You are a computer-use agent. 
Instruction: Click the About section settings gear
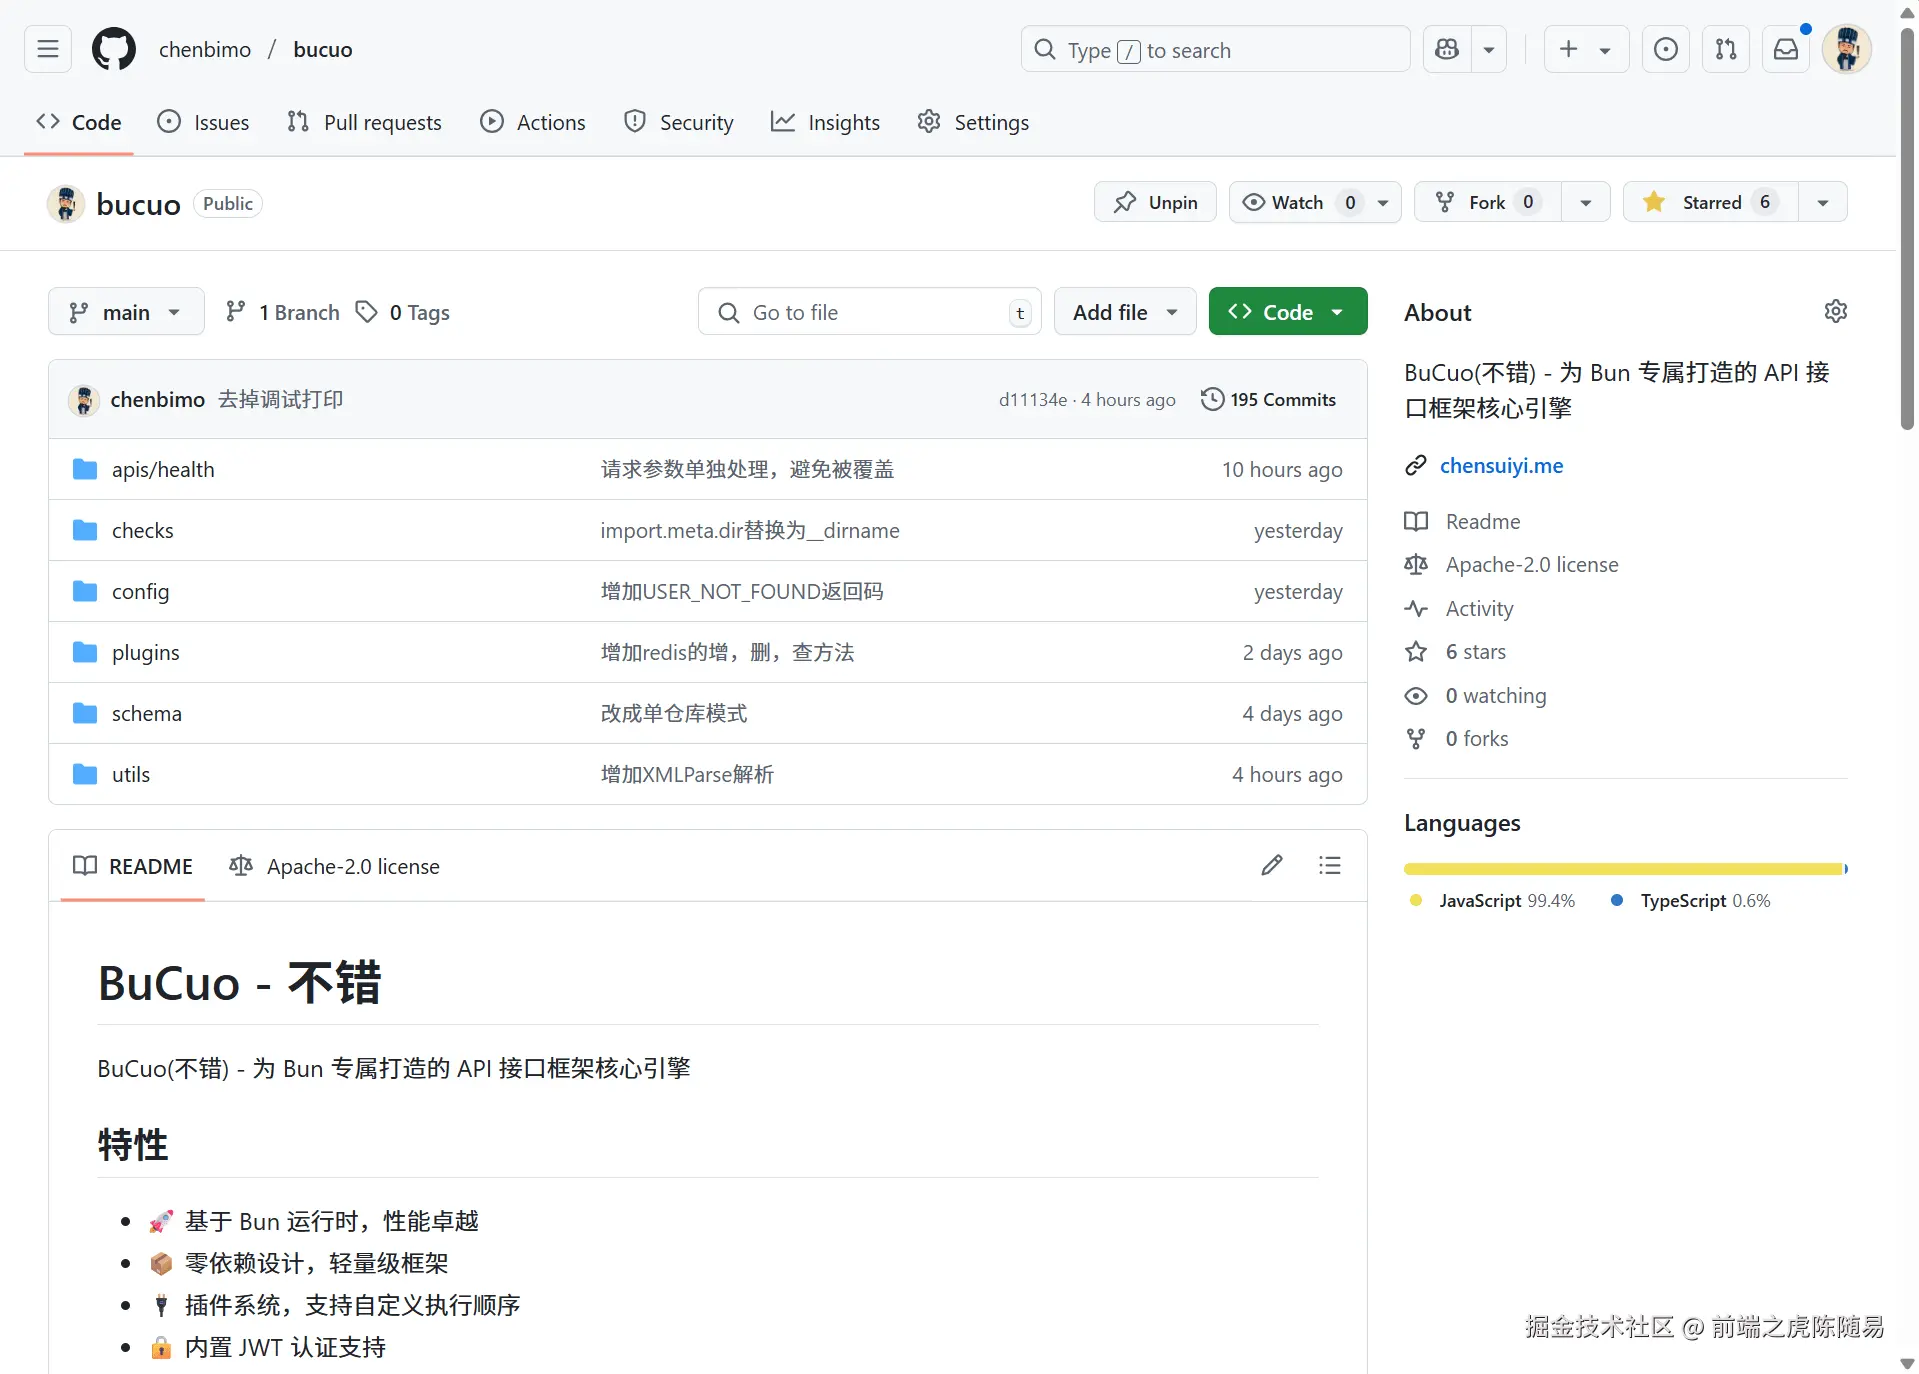1836,311
